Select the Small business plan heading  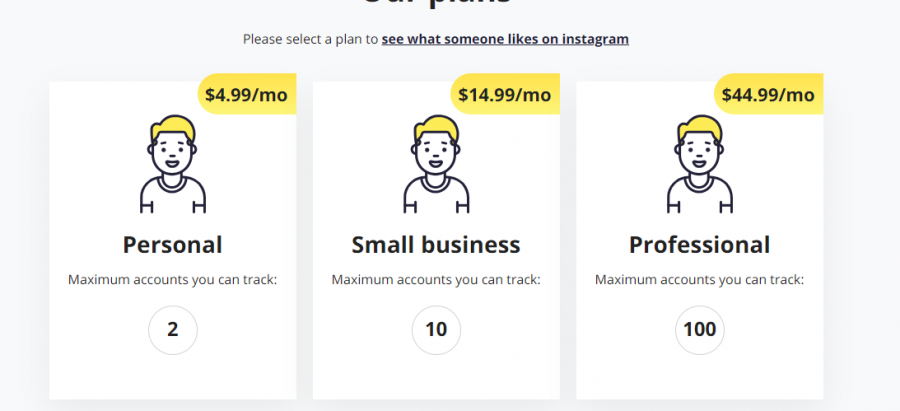[x=436, y=245]
